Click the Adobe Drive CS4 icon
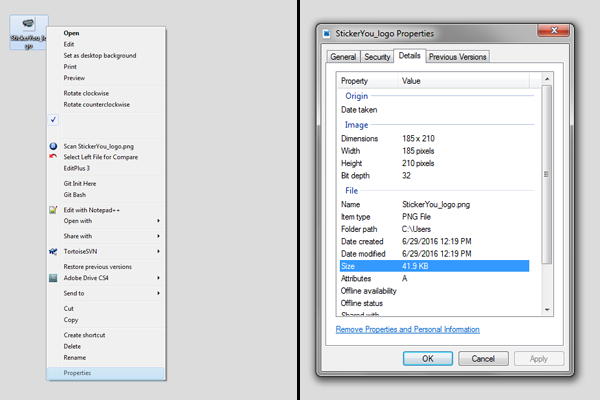Image resolution: width=600 pixels, height=400 pixels. 53,277
